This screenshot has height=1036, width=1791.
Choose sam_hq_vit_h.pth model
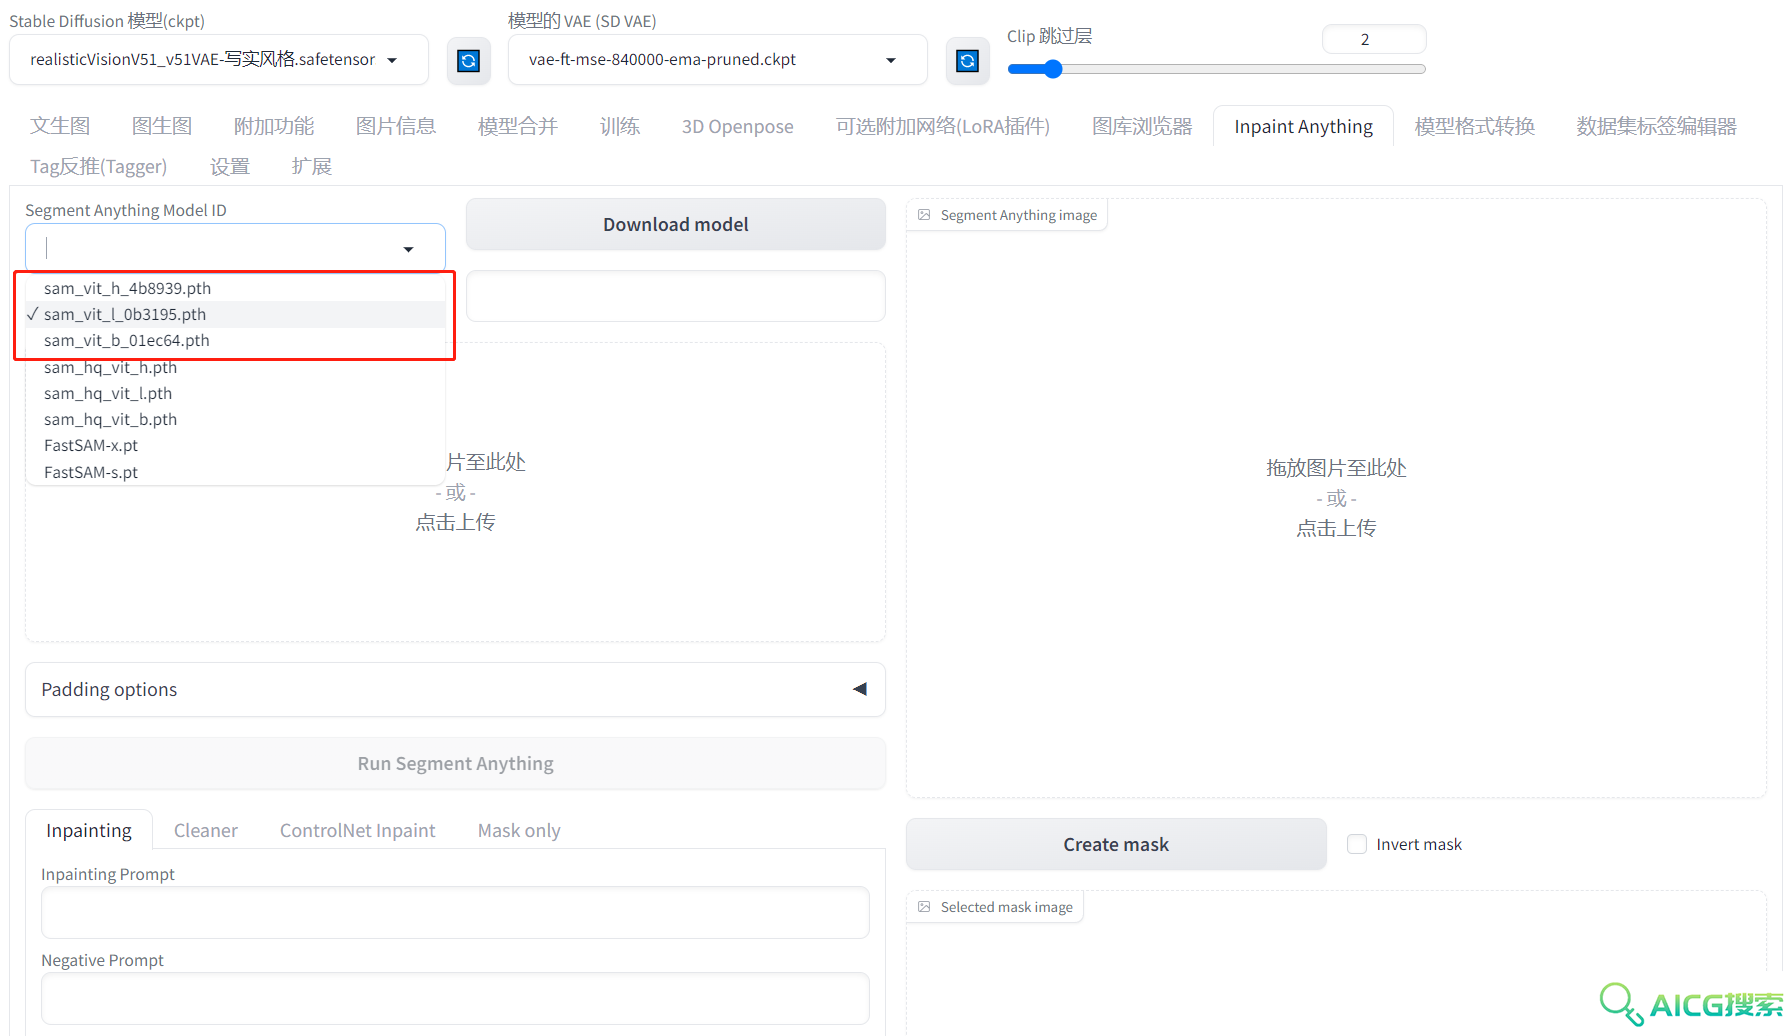coord(235,367)
